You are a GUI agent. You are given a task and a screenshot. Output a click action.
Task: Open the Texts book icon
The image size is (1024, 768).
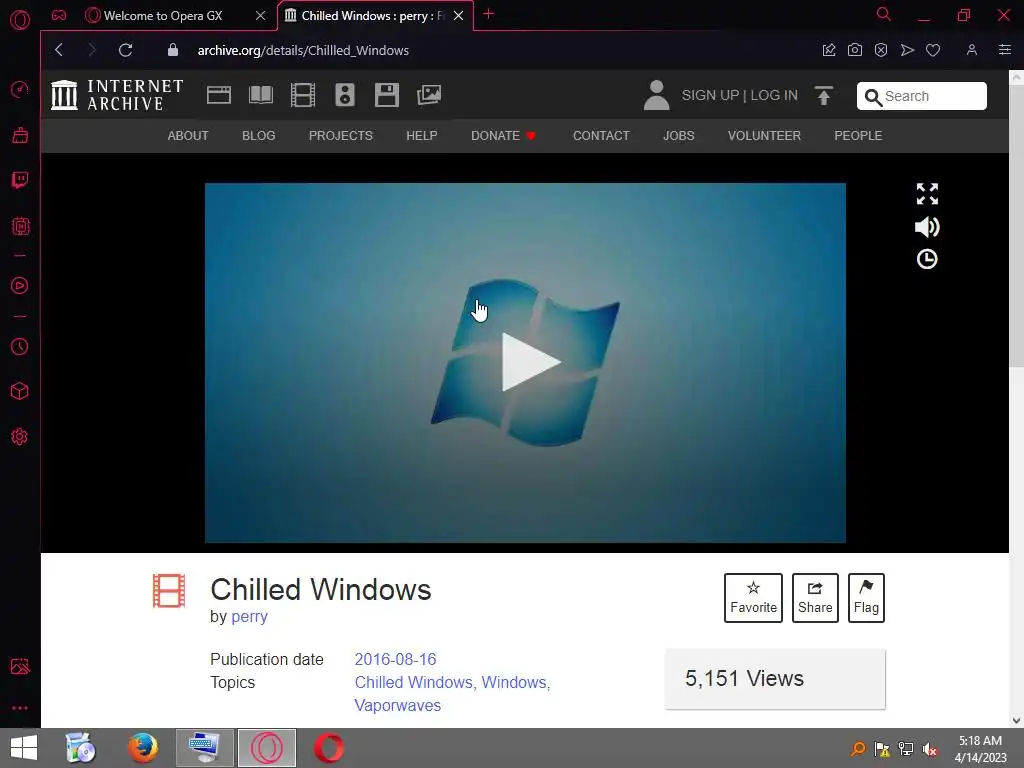(261, 95)
